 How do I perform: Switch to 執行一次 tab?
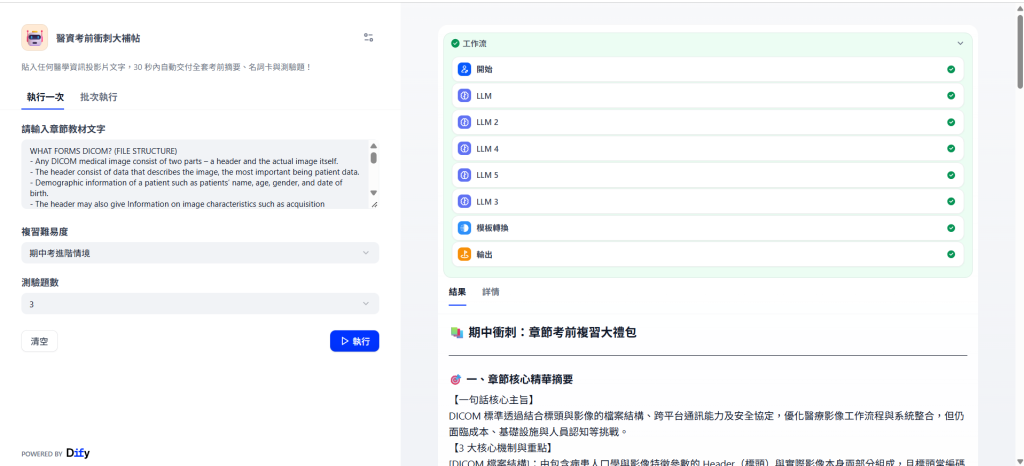coord(45,97)
